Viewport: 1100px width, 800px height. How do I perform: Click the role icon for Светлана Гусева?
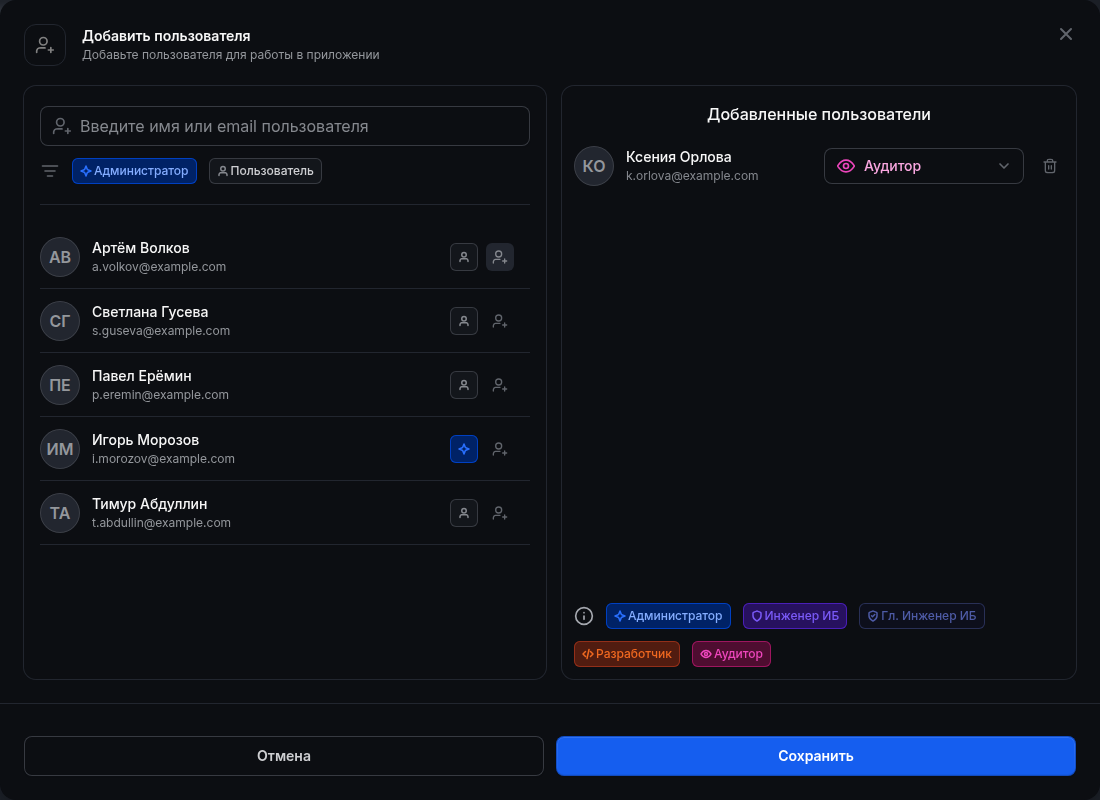(464, 321)
